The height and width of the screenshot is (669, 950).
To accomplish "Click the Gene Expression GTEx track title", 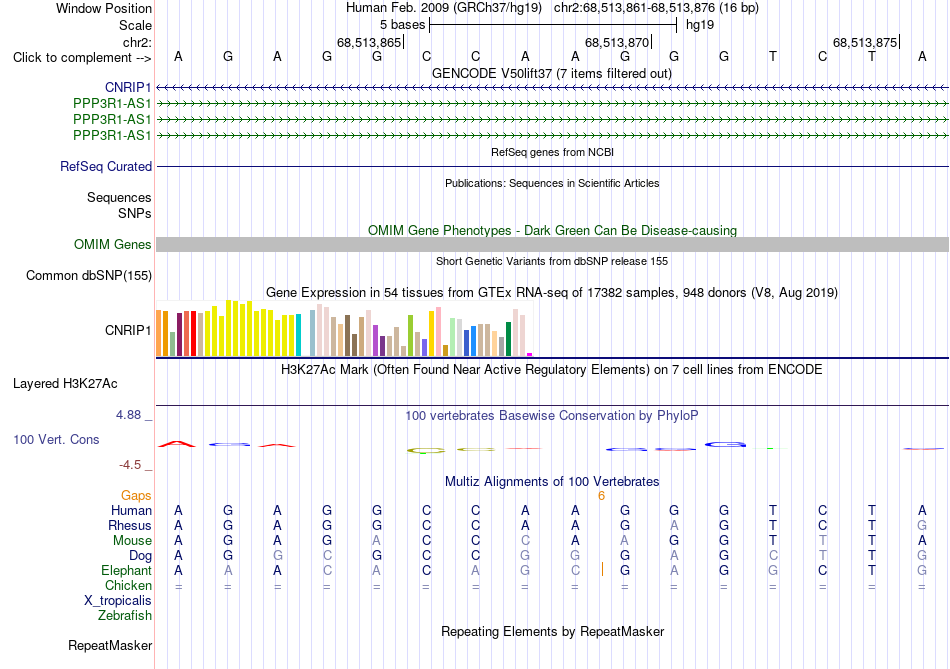I will pos(552,293).
